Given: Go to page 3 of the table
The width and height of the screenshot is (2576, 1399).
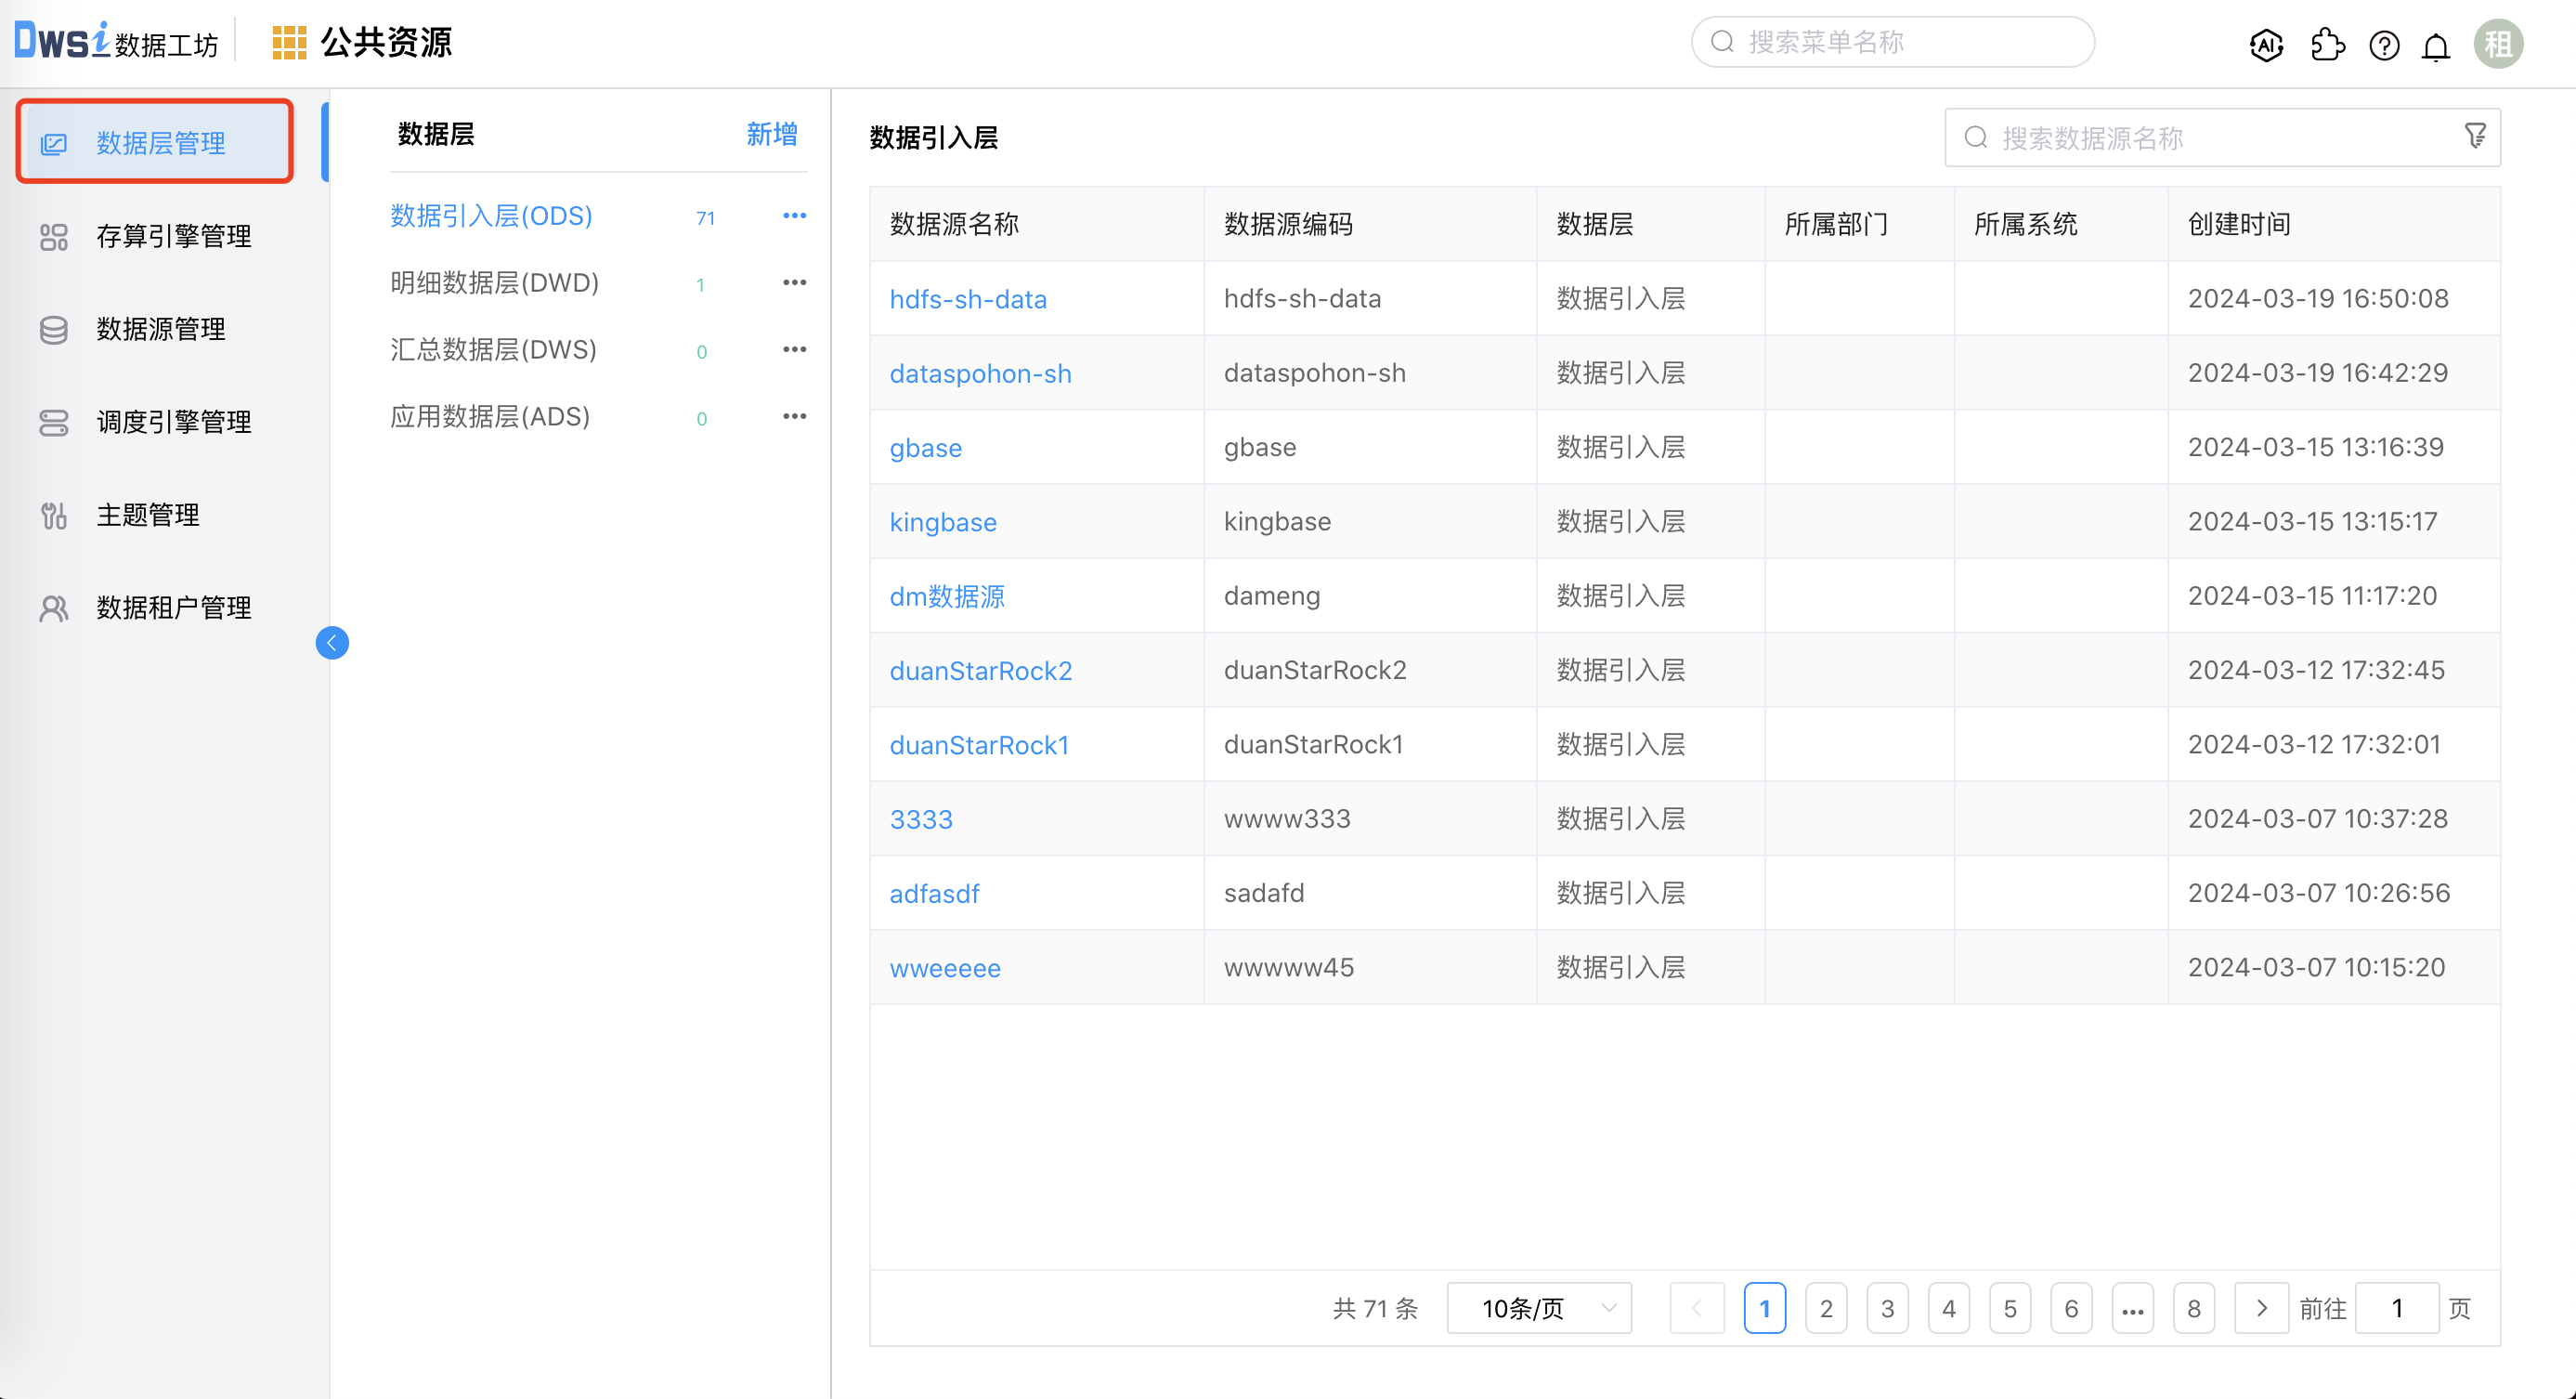Looking at the screenshot, I should 1887,1307.
